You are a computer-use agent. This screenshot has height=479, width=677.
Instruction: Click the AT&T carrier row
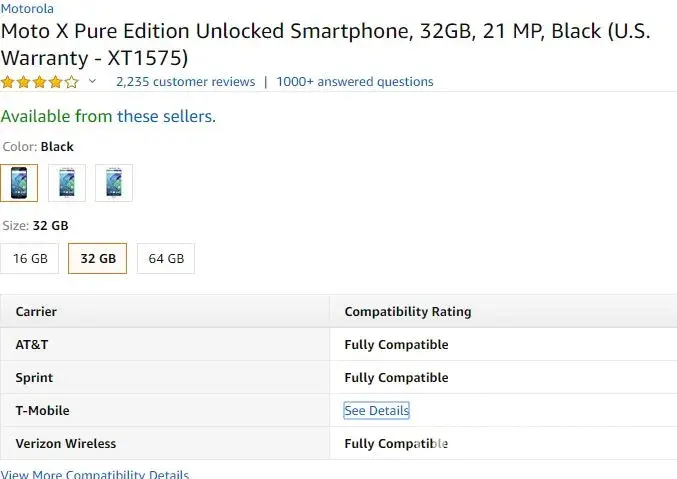32,345
